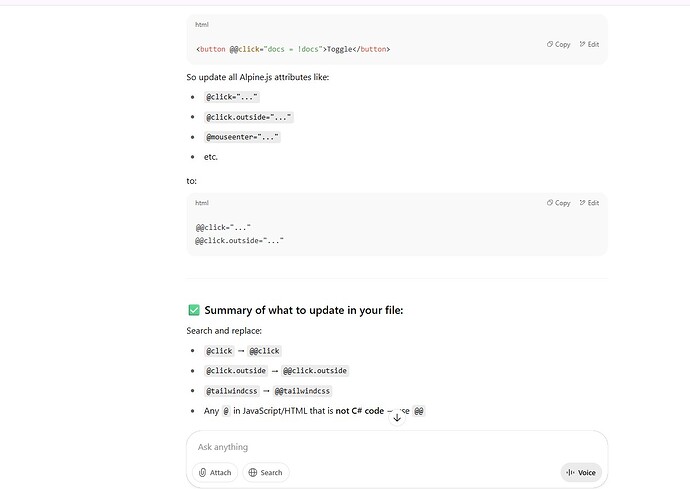Click the Ask anything input field
Screen dimensions: 690x489
(397, 447)
